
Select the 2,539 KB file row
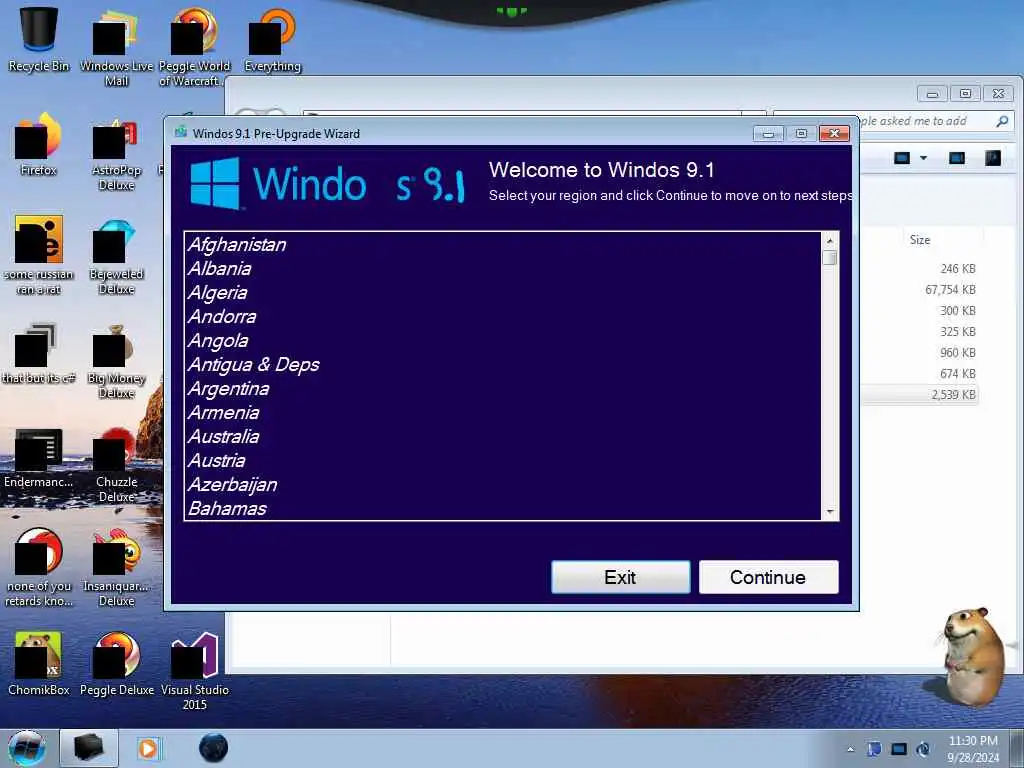[920, 394]
